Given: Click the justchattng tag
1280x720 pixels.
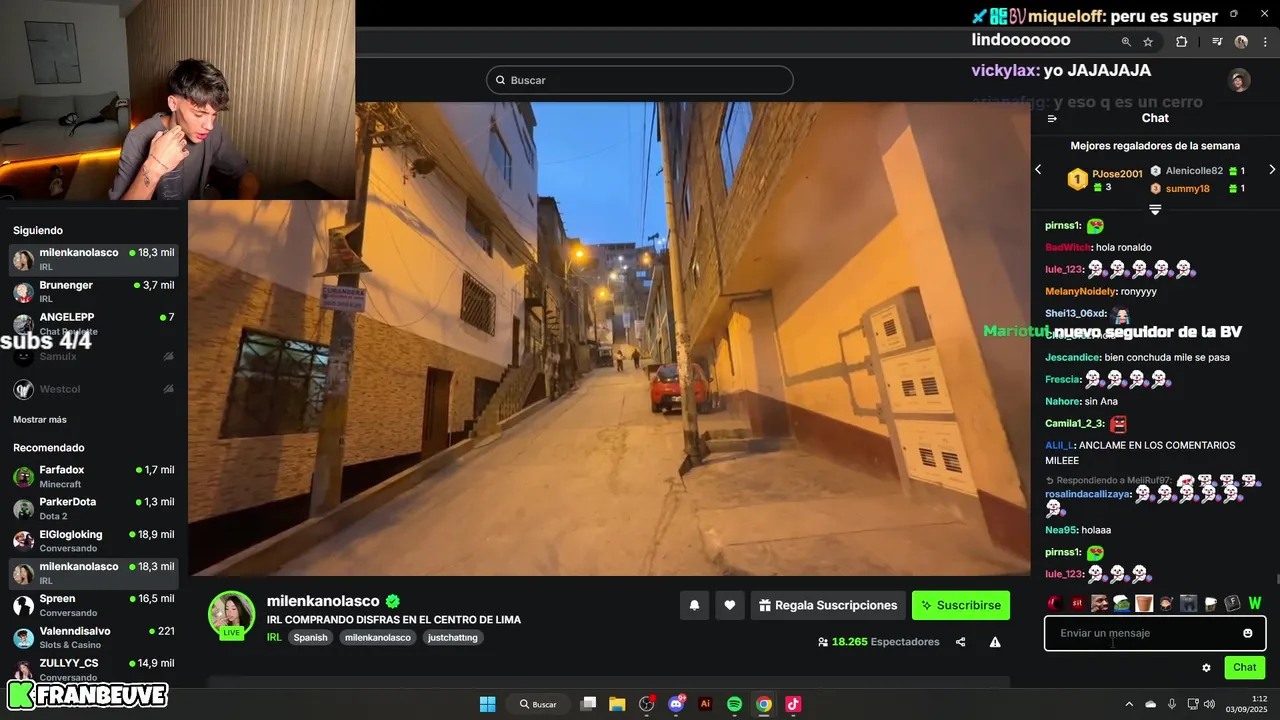Looking at the screenshot, I should click(452, 637).
